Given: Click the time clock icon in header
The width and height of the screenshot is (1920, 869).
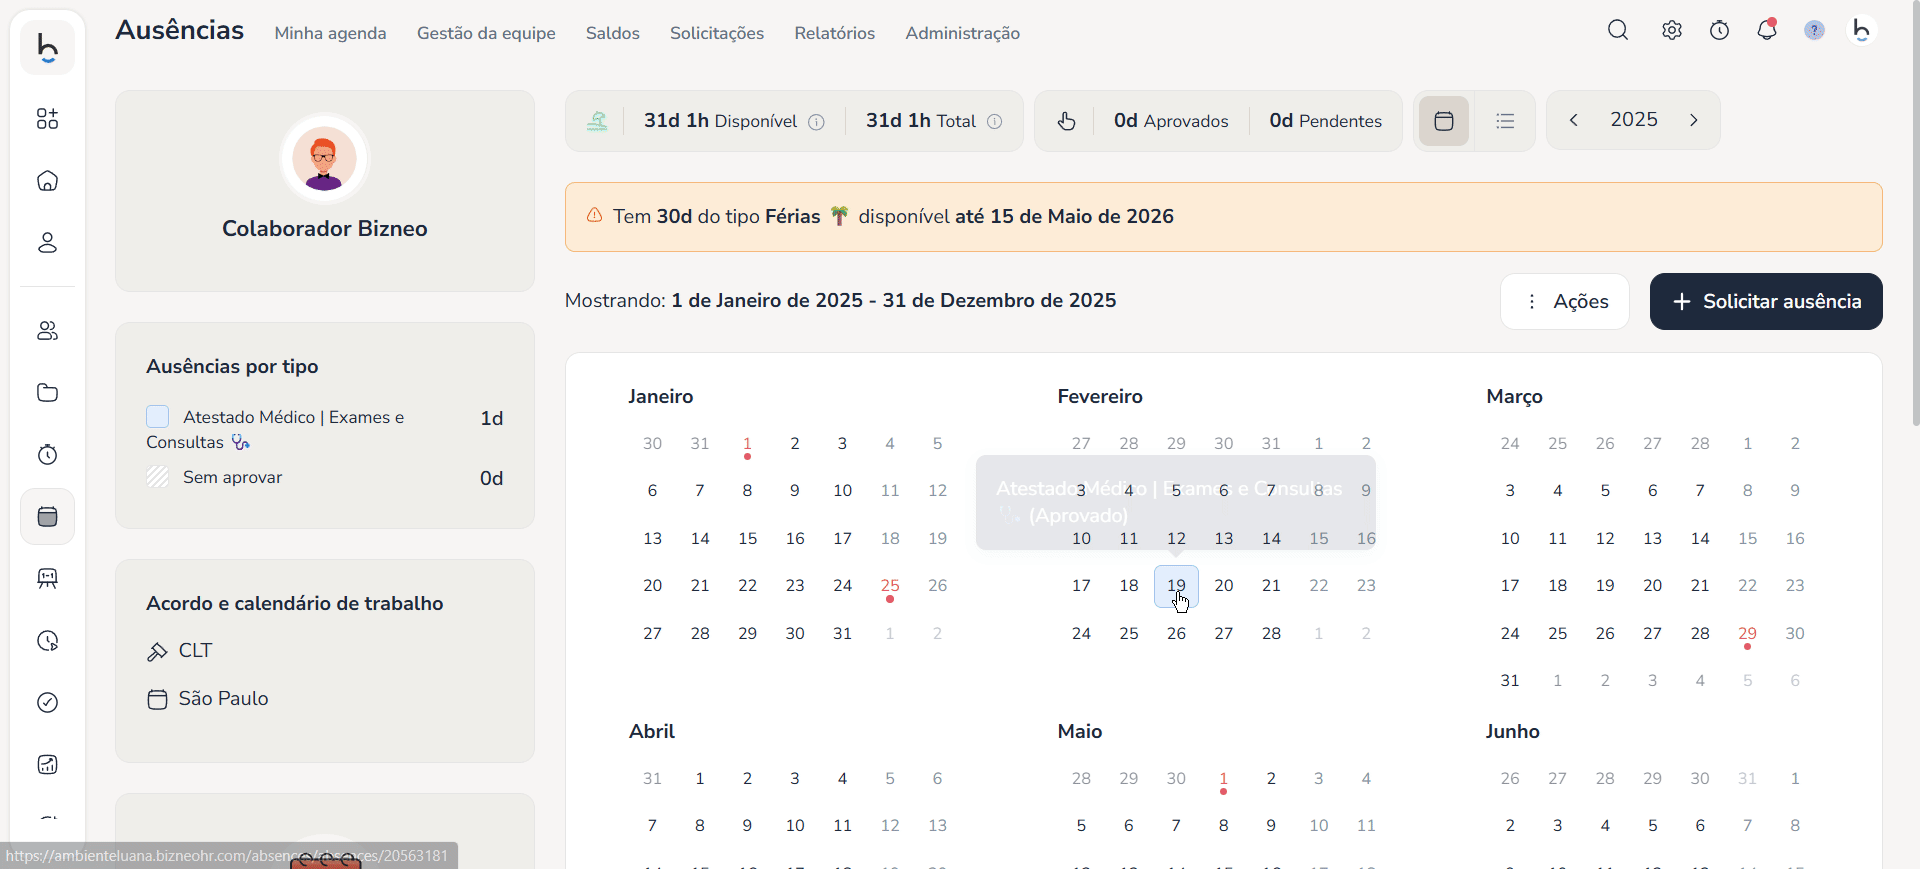Looking at the screenshot, I should pyautogui.click(x=1719, y=31).
